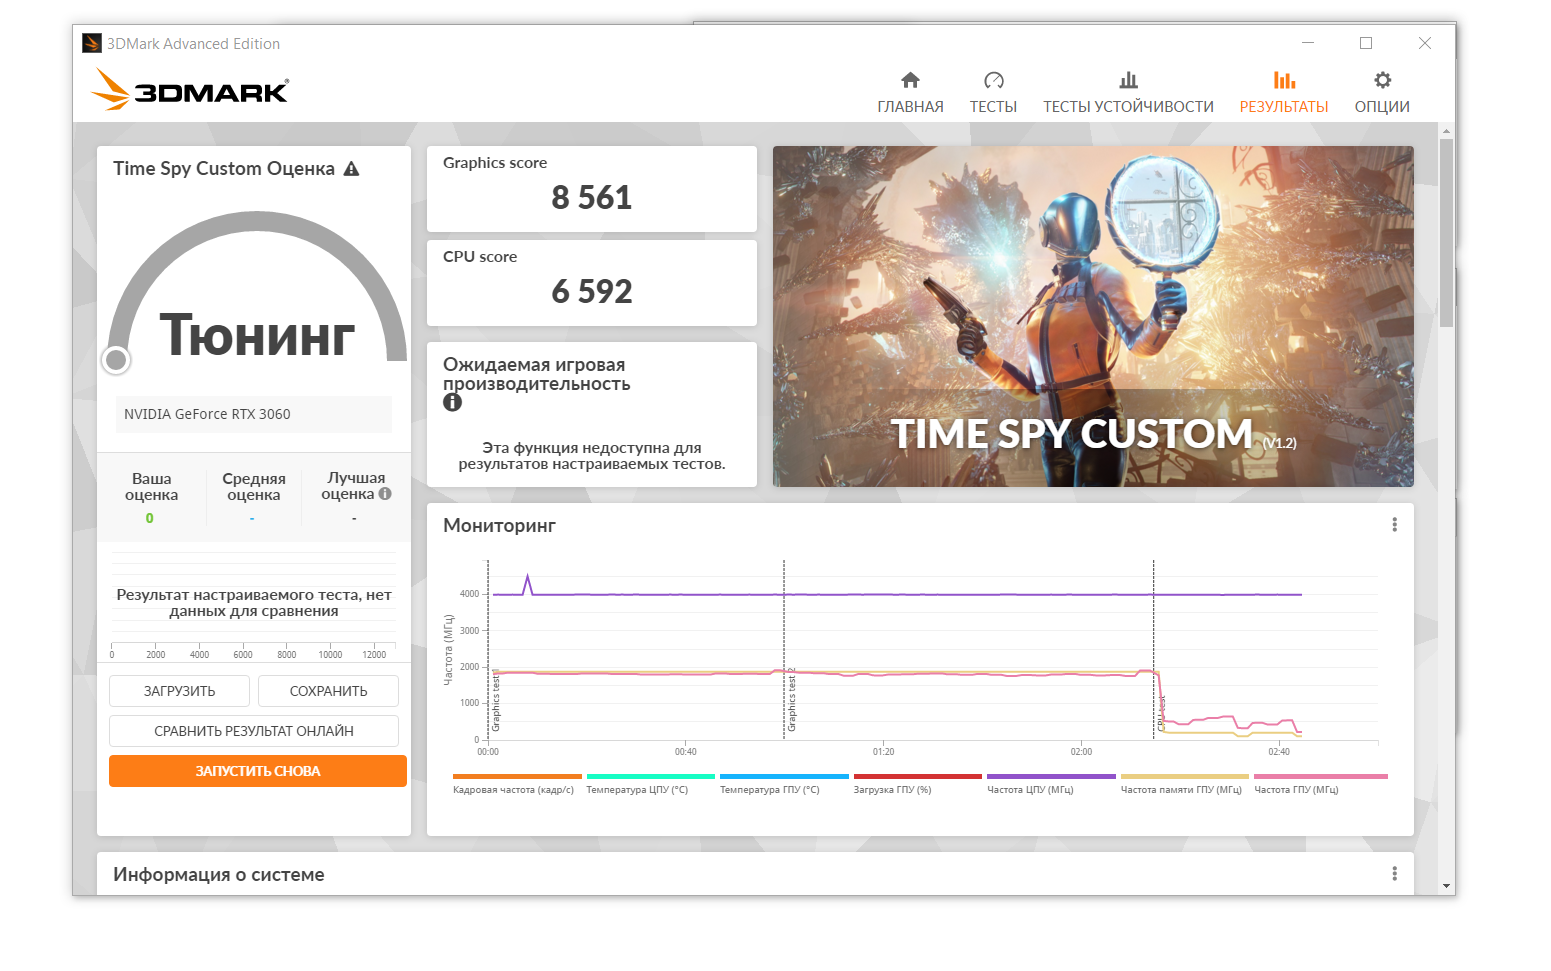This screenshot has width=1551, height=971.
Task: Open the ОПЦИИ settings tab
Action: click(1382, 93)
